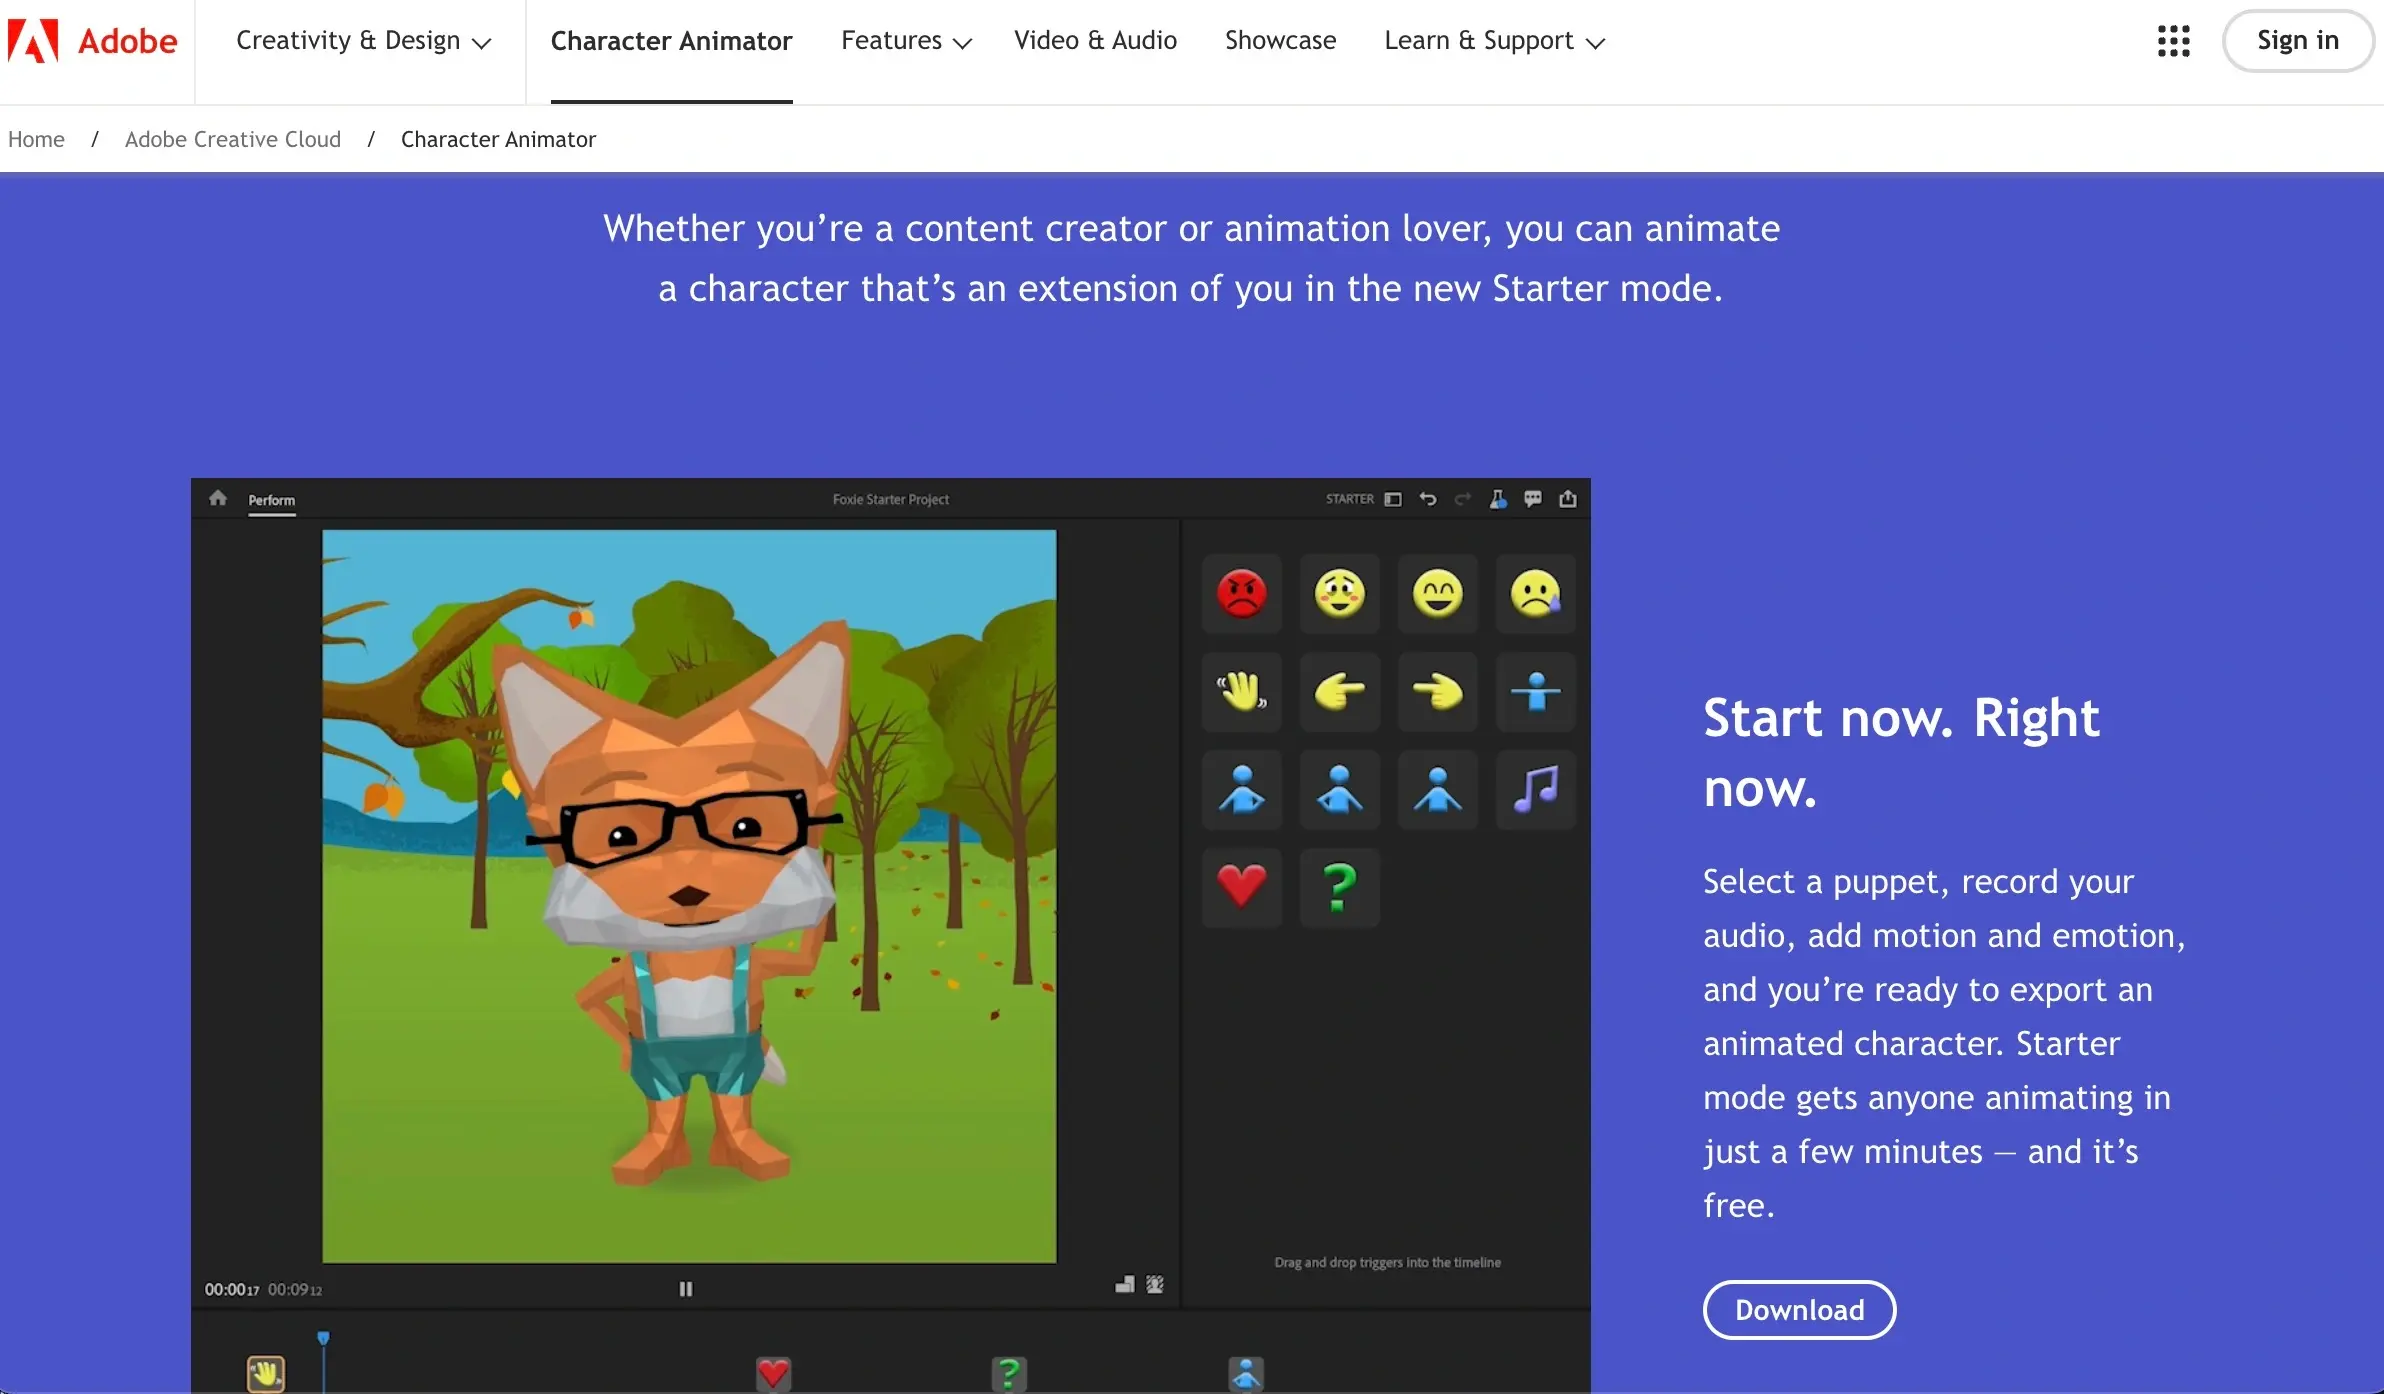Click the undo arrow in the toolbar
This screenshot has width=2384, height=1394.
click(x=1428, y=498)
